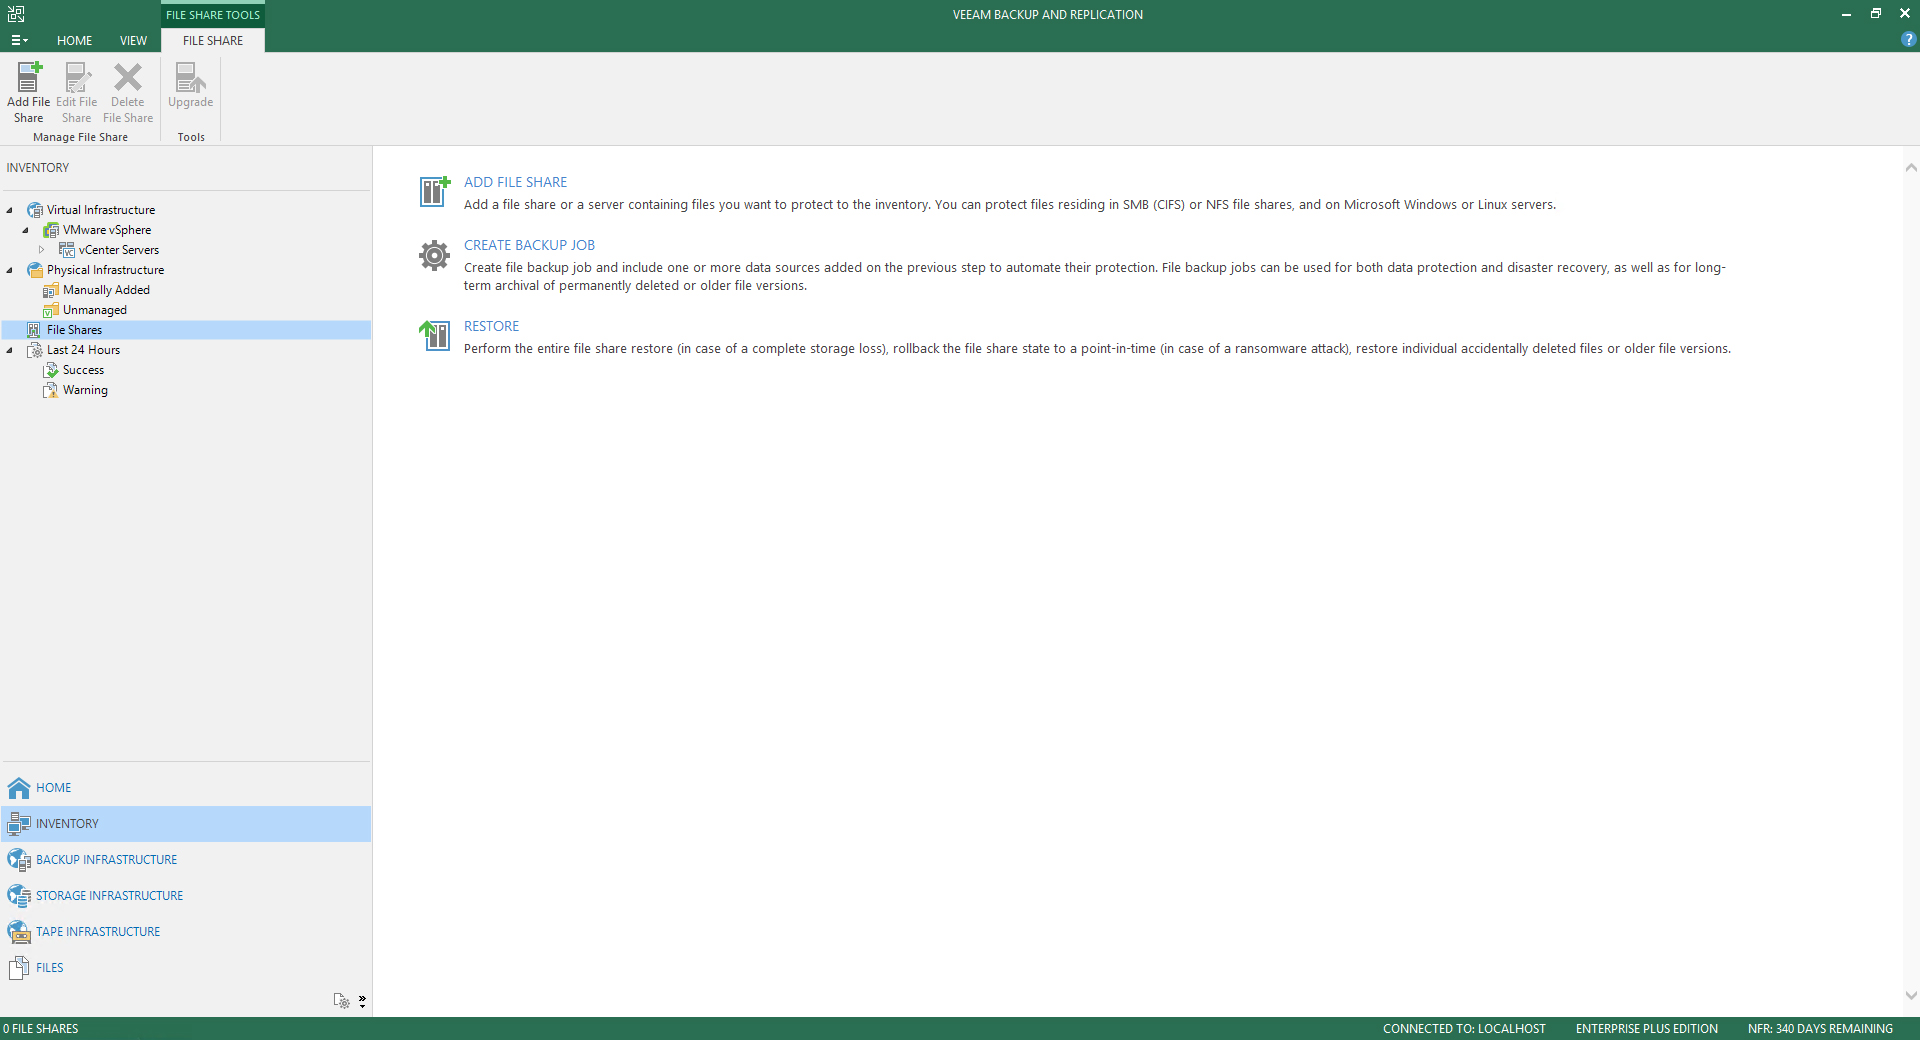
Task: Click the Add File Share icon in main pane
Action: [434, 191]
